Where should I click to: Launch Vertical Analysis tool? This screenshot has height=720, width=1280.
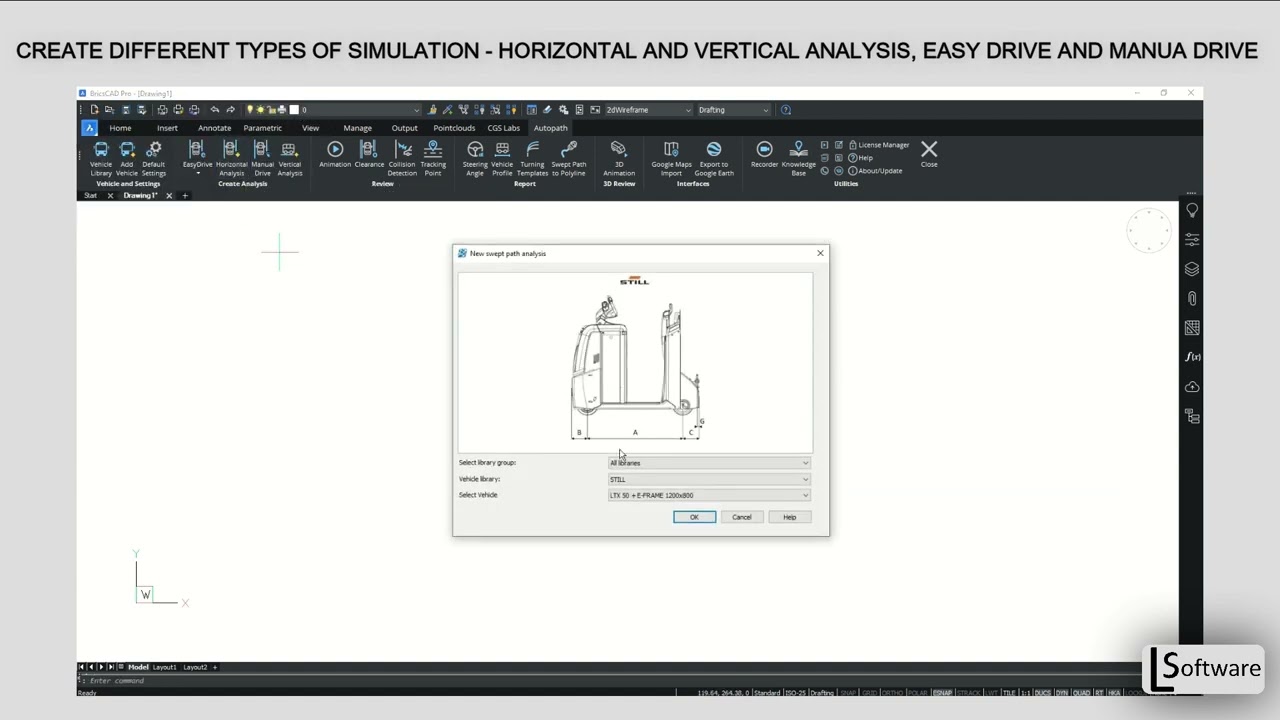(x=290, y=158)
